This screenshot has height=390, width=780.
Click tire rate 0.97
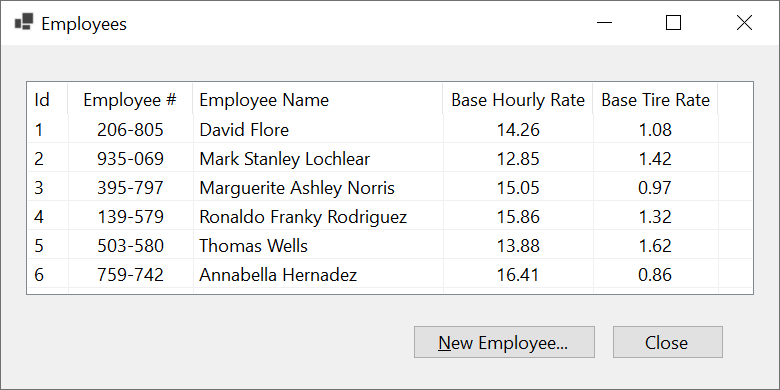pyautogui.click(x=655, y=188)
